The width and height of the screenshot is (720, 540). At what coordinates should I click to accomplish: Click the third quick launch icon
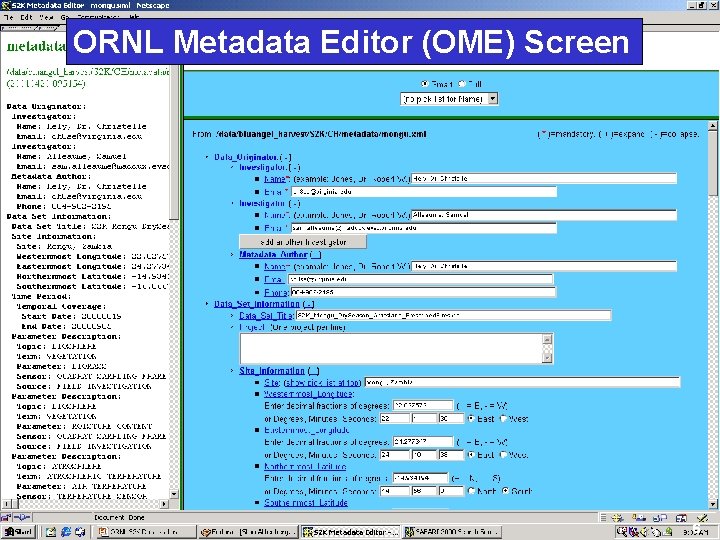(80, 532)
